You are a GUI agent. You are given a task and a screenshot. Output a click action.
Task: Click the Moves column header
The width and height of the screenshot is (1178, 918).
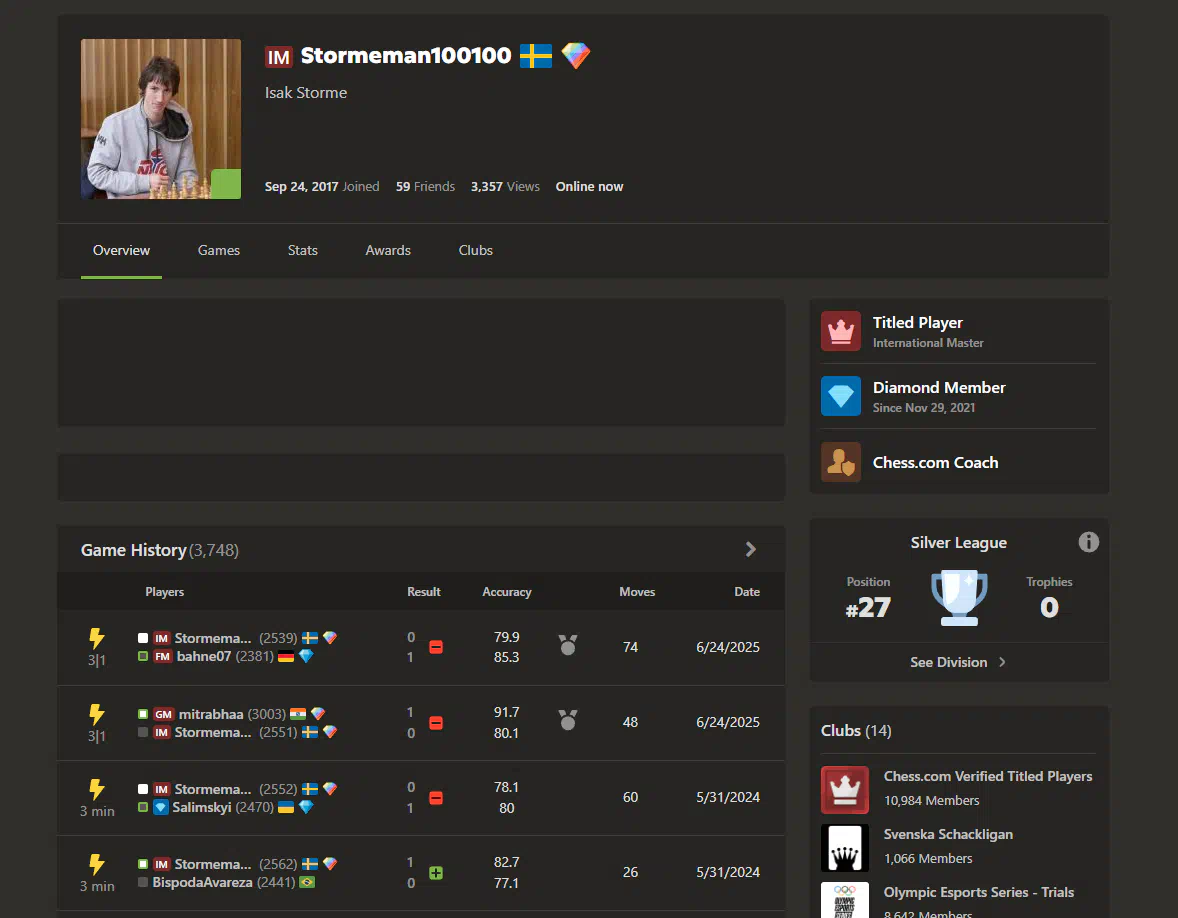pyautogui.click(x=637, y=592)
